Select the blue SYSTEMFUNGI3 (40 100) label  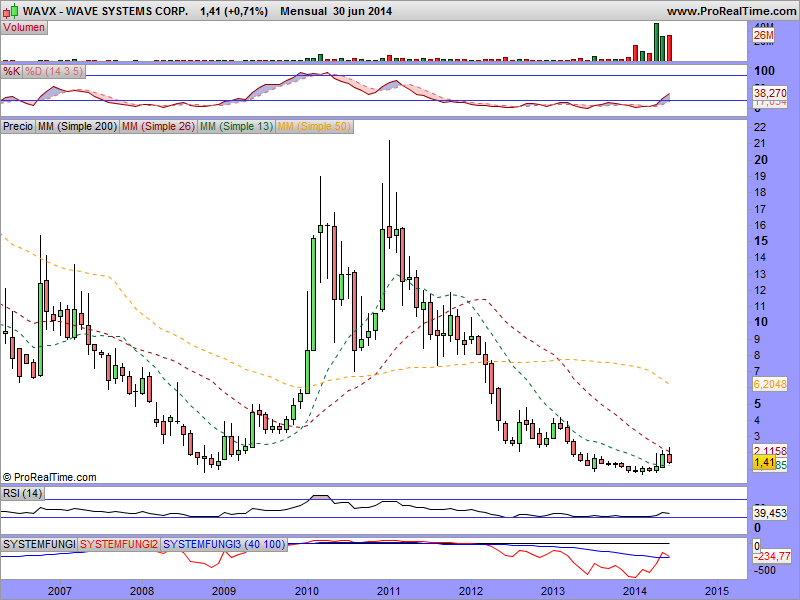(x=224, y=544)
